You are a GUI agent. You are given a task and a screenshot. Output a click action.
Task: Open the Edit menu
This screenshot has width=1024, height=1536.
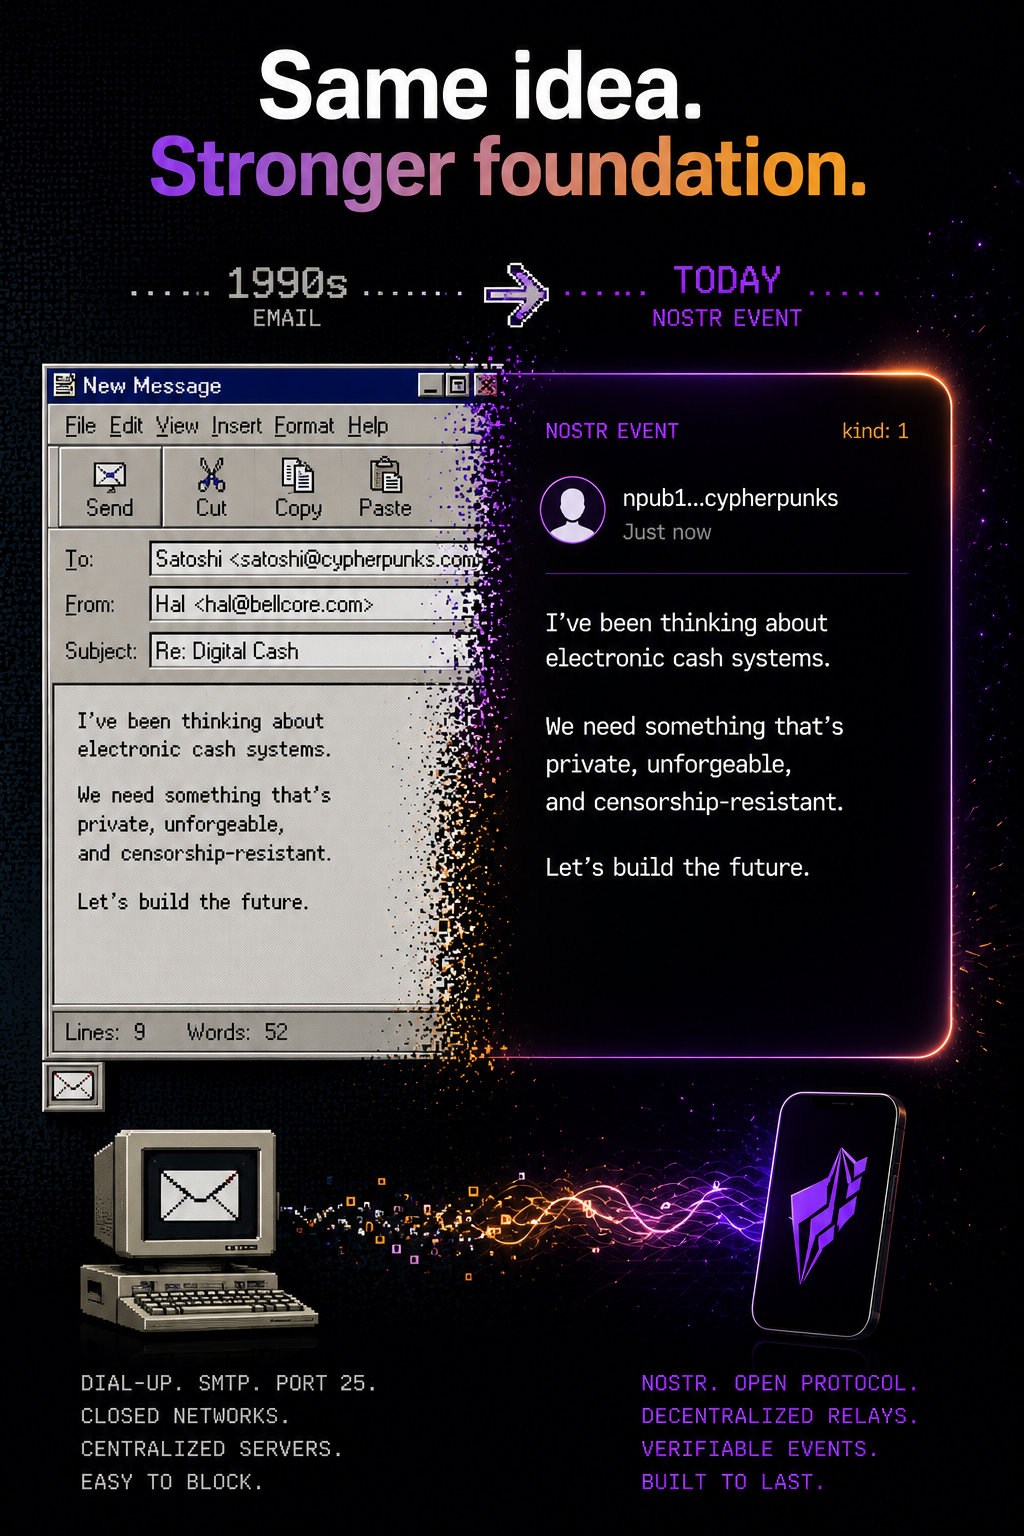pos(126,426)
